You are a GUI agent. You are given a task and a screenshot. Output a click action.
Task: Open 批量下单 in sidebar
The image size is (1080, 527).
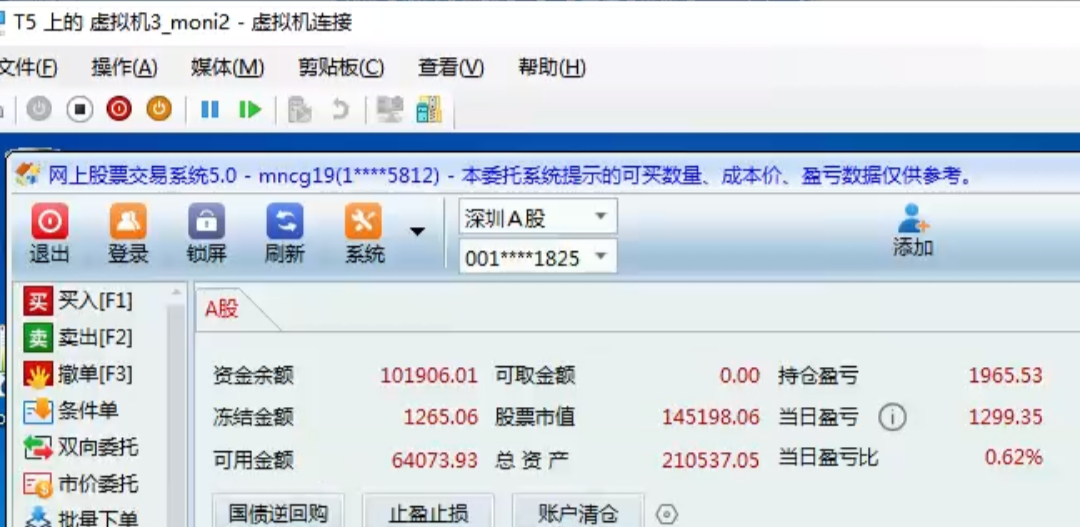point(81,517)
